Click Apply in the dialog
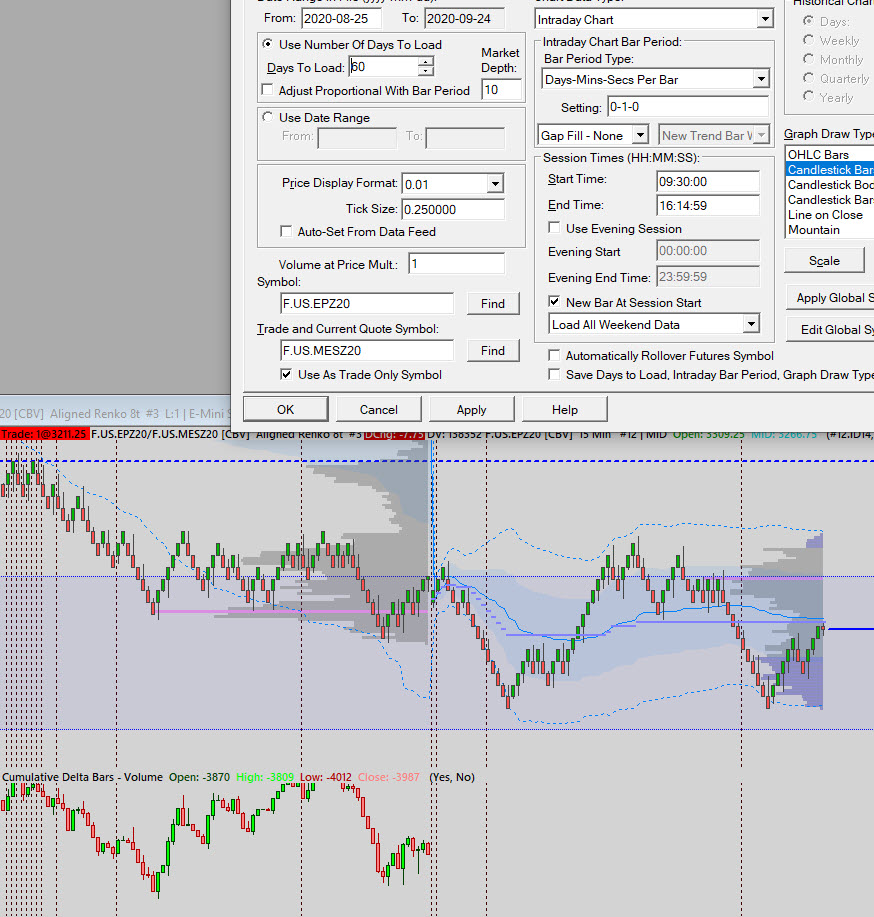This screenshot has width=874, height=917. tap(471, 409)
